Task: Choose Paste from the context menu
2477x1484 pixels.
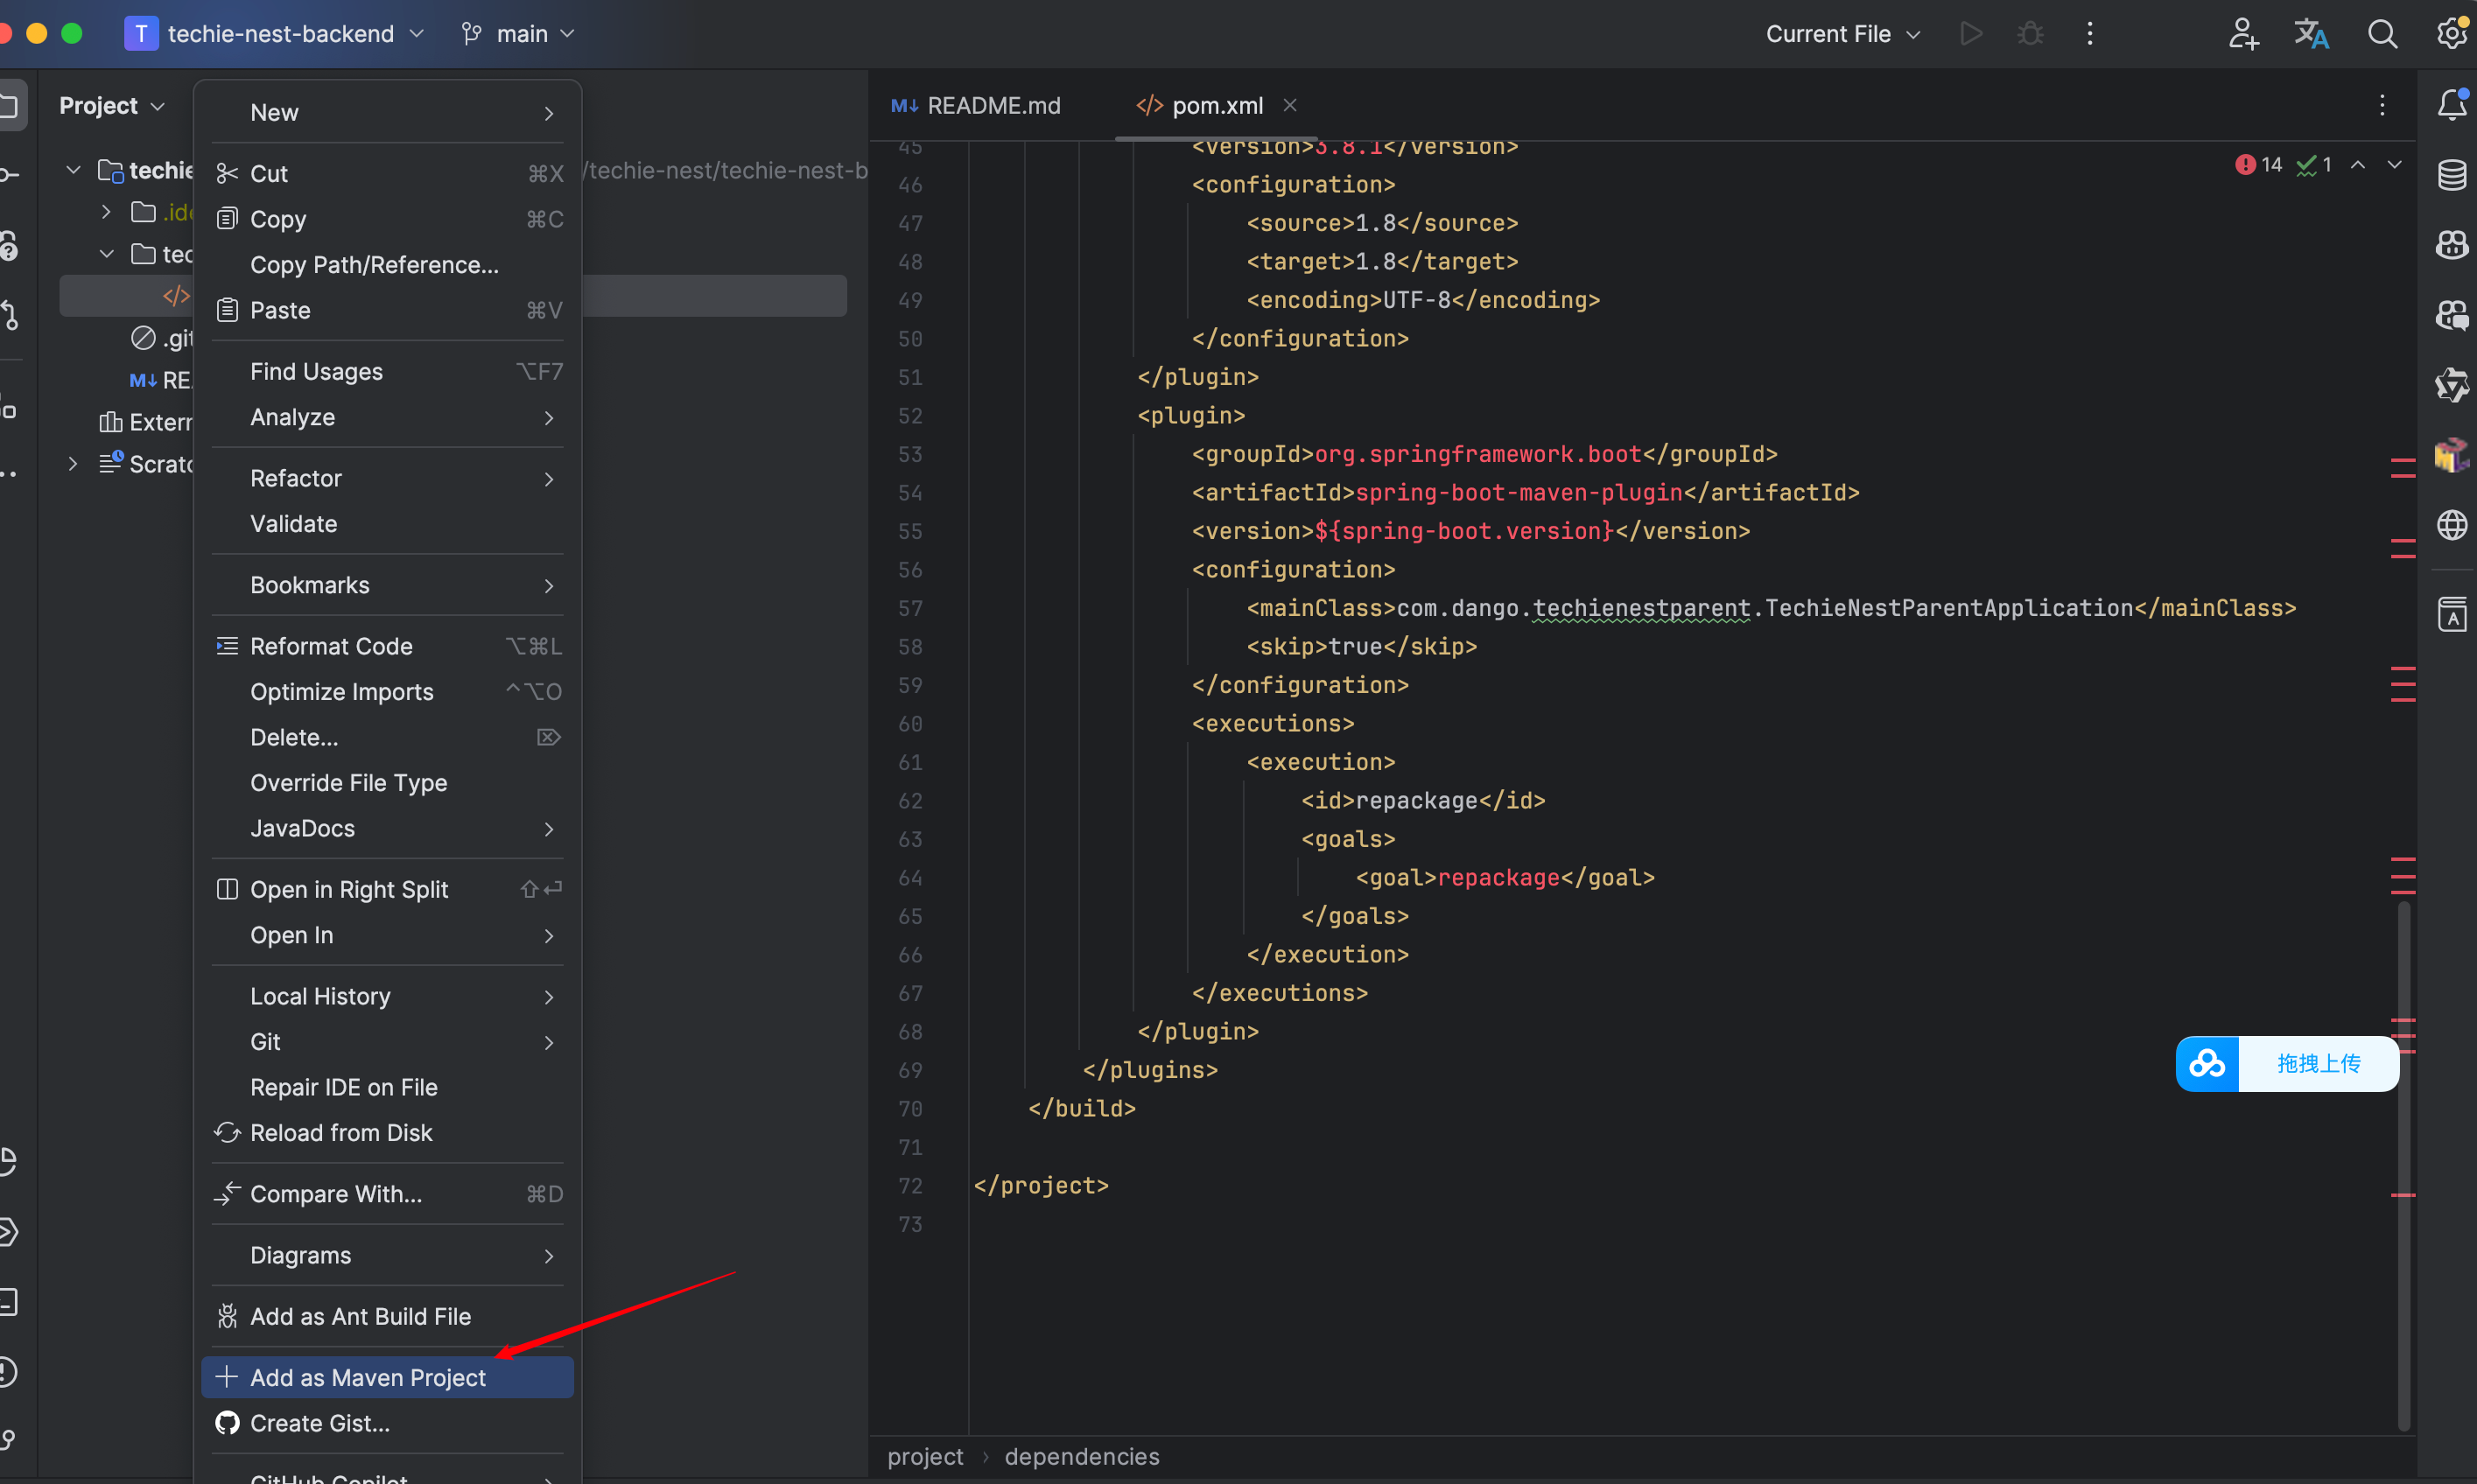Action: click(387, 310)
